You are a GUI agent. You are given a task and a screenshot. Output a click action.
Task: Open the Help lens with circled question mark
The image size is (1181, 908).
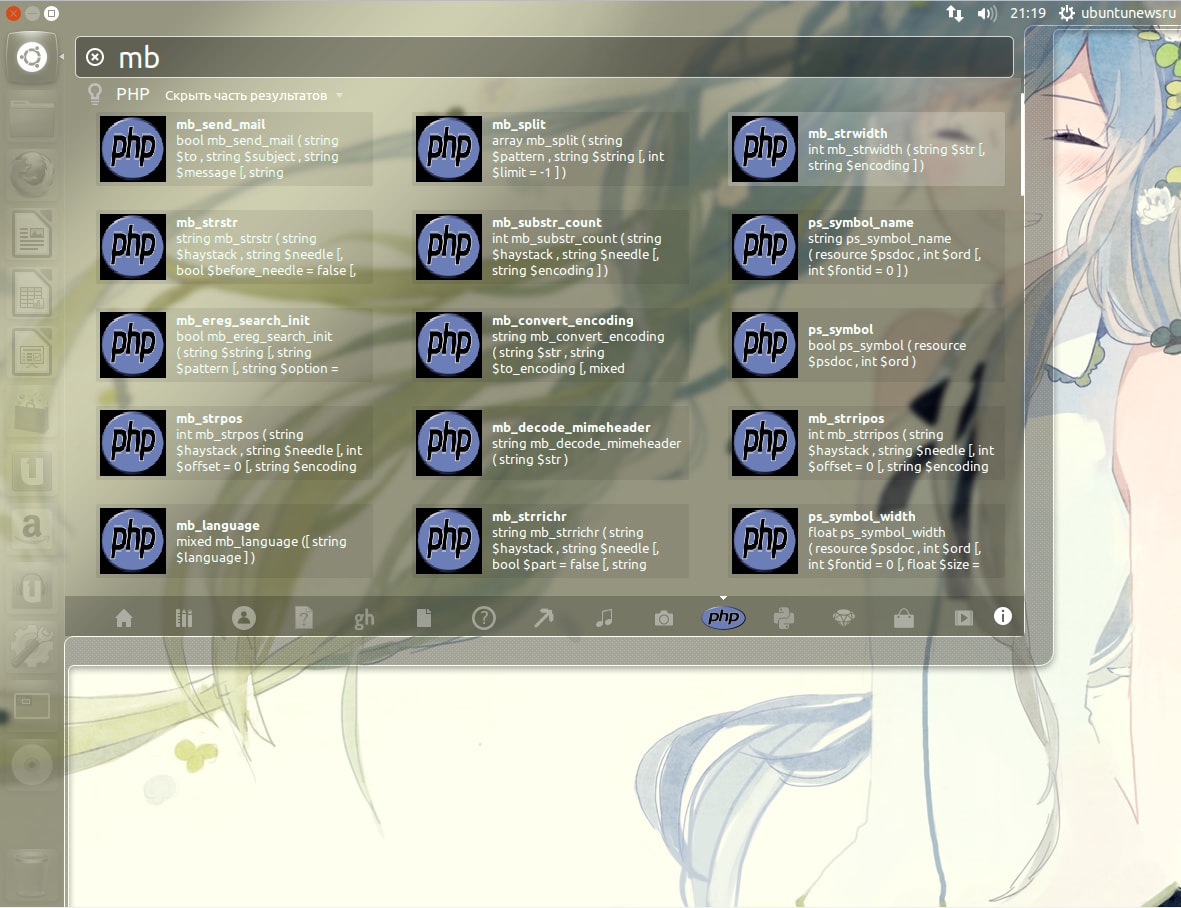(x=484, y=618)
